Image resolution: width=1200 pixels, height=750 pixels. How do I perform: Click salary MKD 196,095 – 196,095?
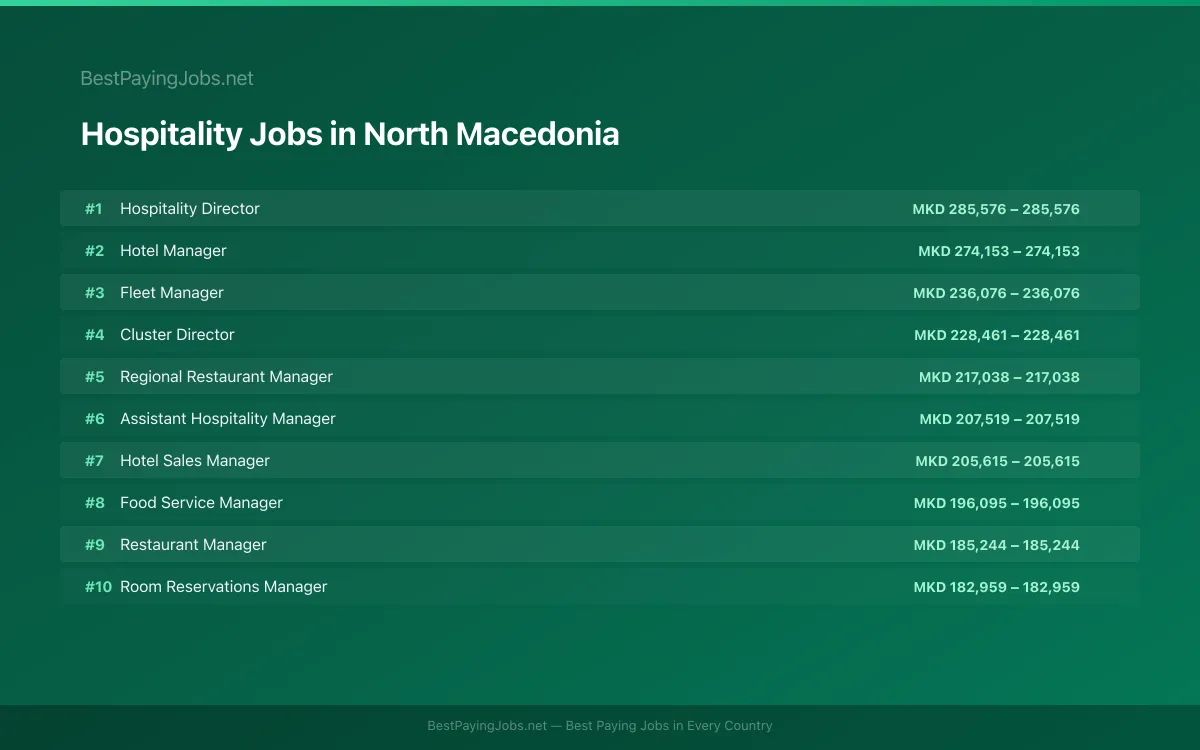997,503
